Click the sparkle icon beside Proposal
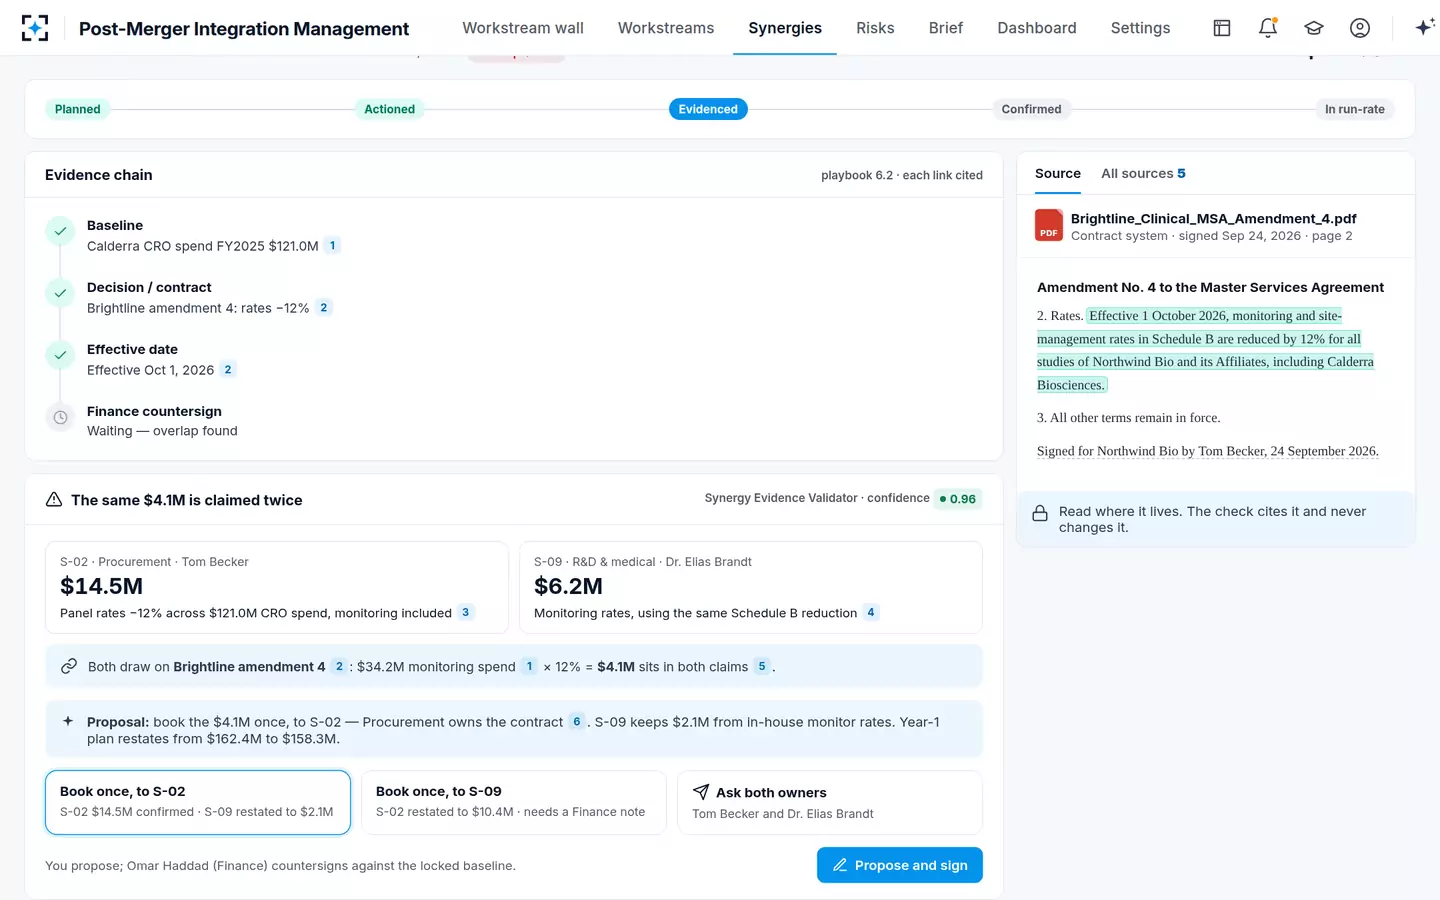Image resolution: width=1440 pixels, height=900 pixels. point(68,721)
